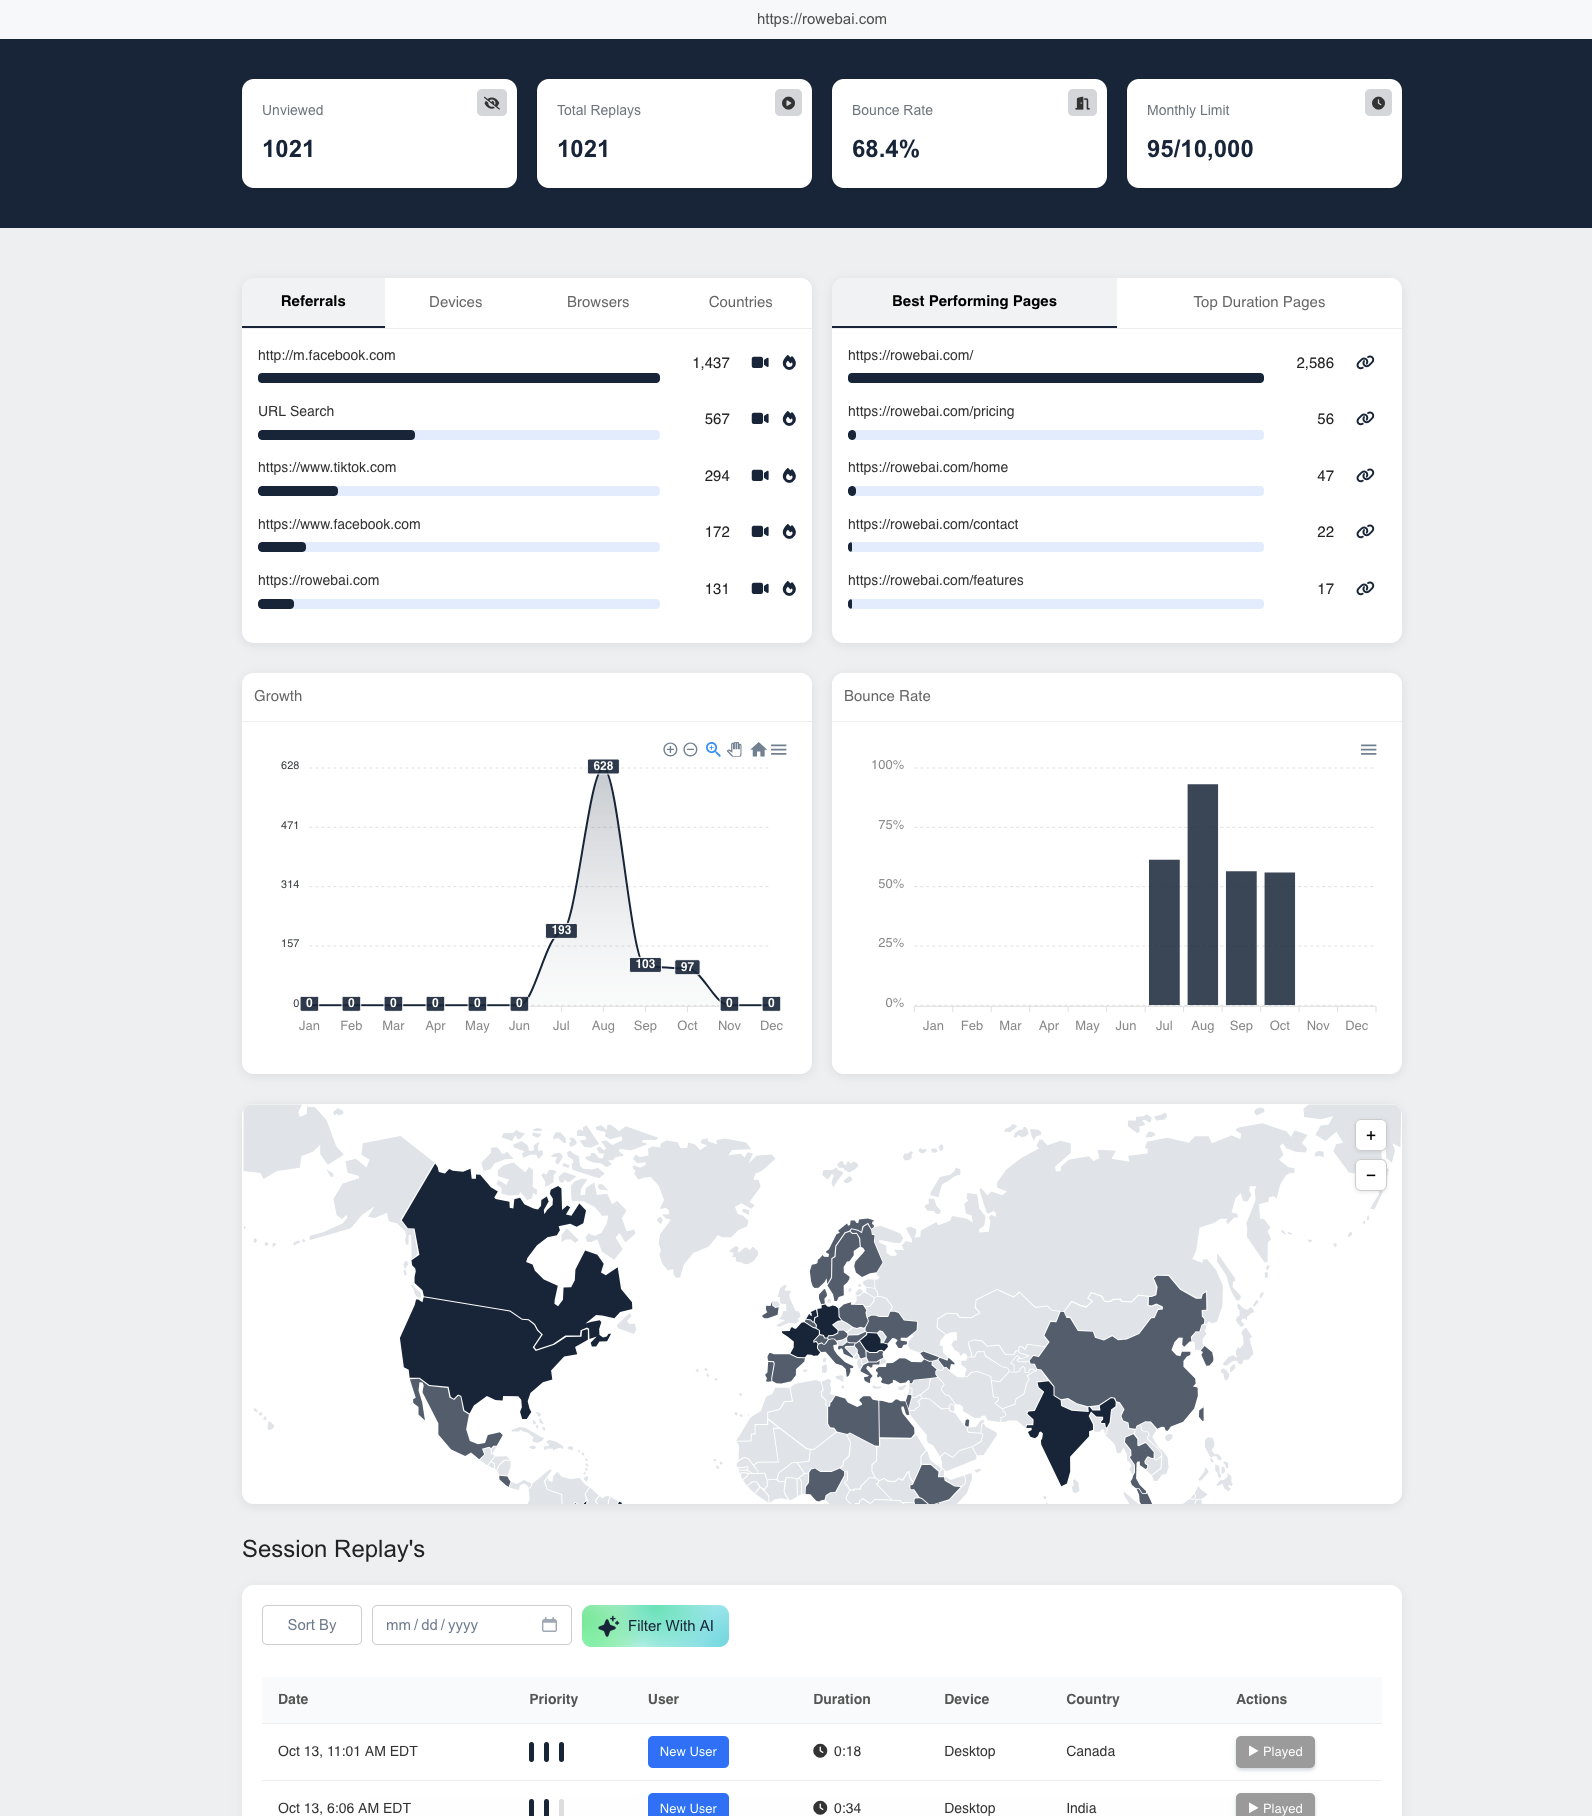1592x1816 pixels.
Task: Click New User badge for India session
Action: (688, 1806)
